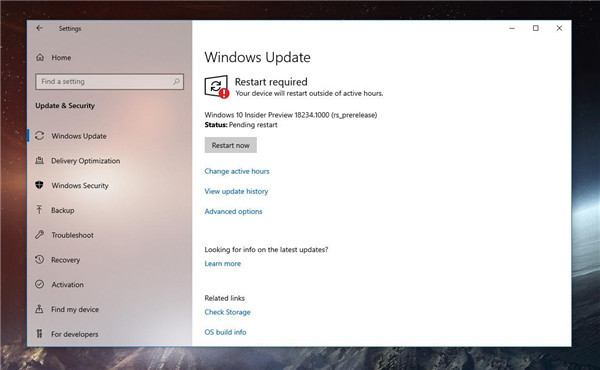Screen dimensions: 600x370
Task: Select Windows Update in sidebar
Action: tap(79, 136)
